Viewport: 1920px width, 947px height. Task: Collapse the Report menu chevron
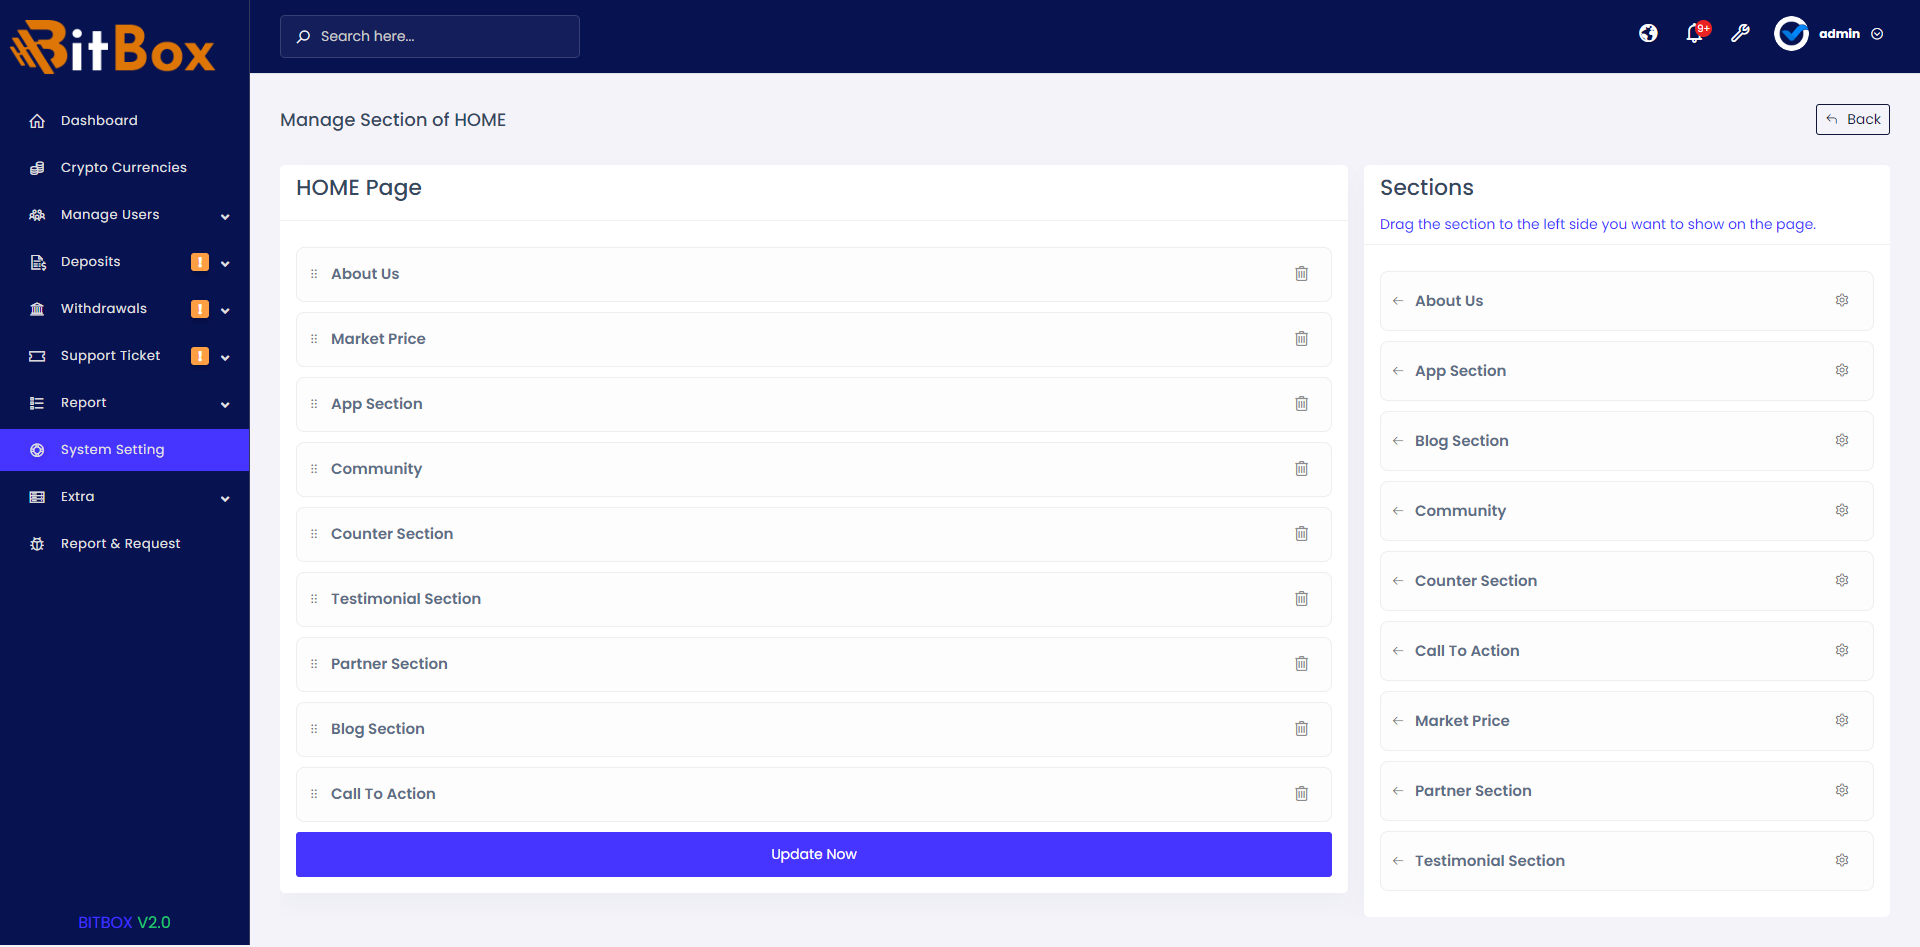(225, 404)
